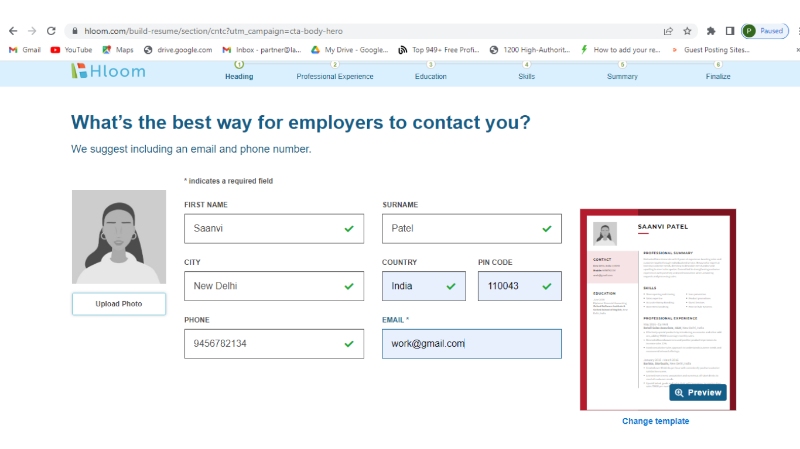The width and height of the screenshot is (800, 449).
Task: Open the Maps bookmark
Action: pos(117,49)
